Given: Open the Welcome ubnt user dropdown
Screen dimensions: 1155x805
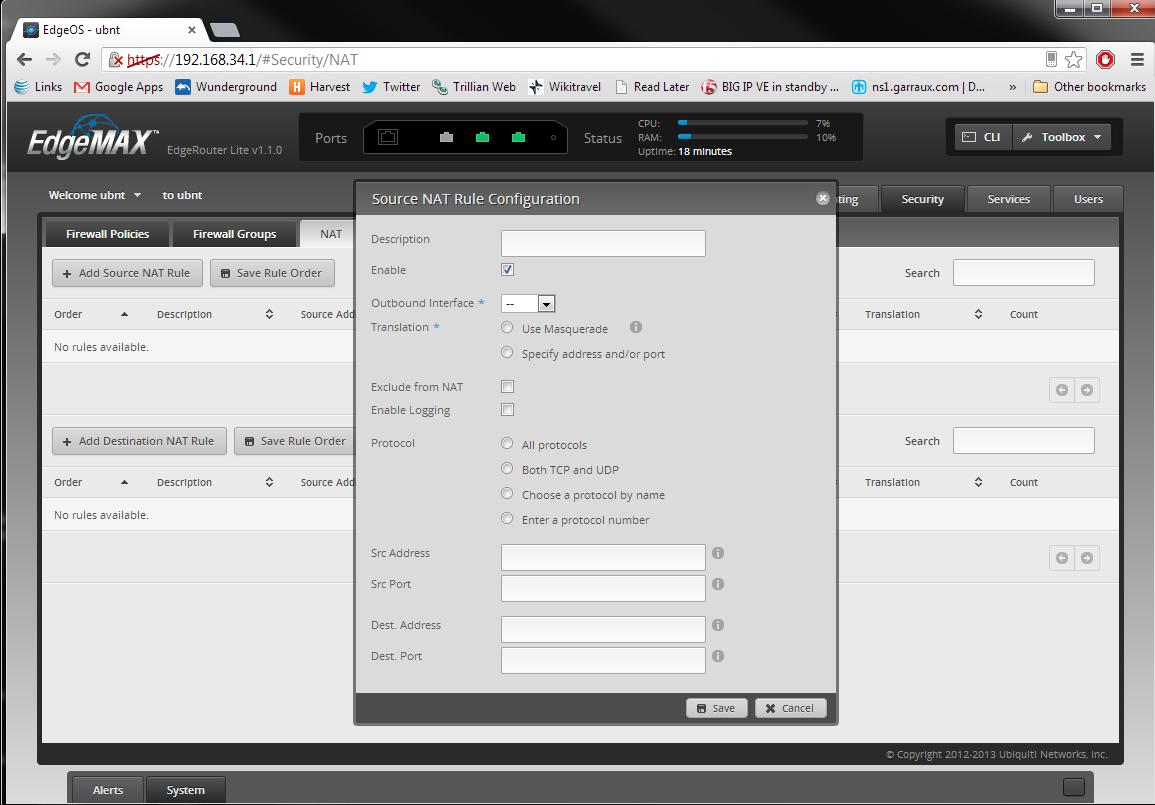Looking at the screenshot, I should pos(95,196).
